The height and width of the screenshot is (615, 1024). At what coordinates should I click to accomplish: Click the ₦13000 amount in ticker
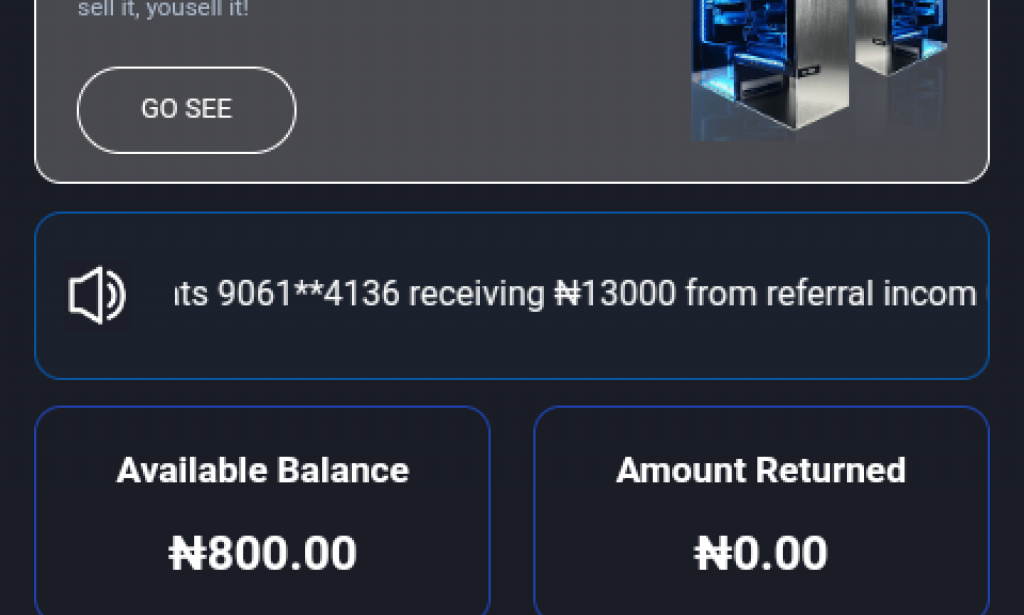pos(615,294)
